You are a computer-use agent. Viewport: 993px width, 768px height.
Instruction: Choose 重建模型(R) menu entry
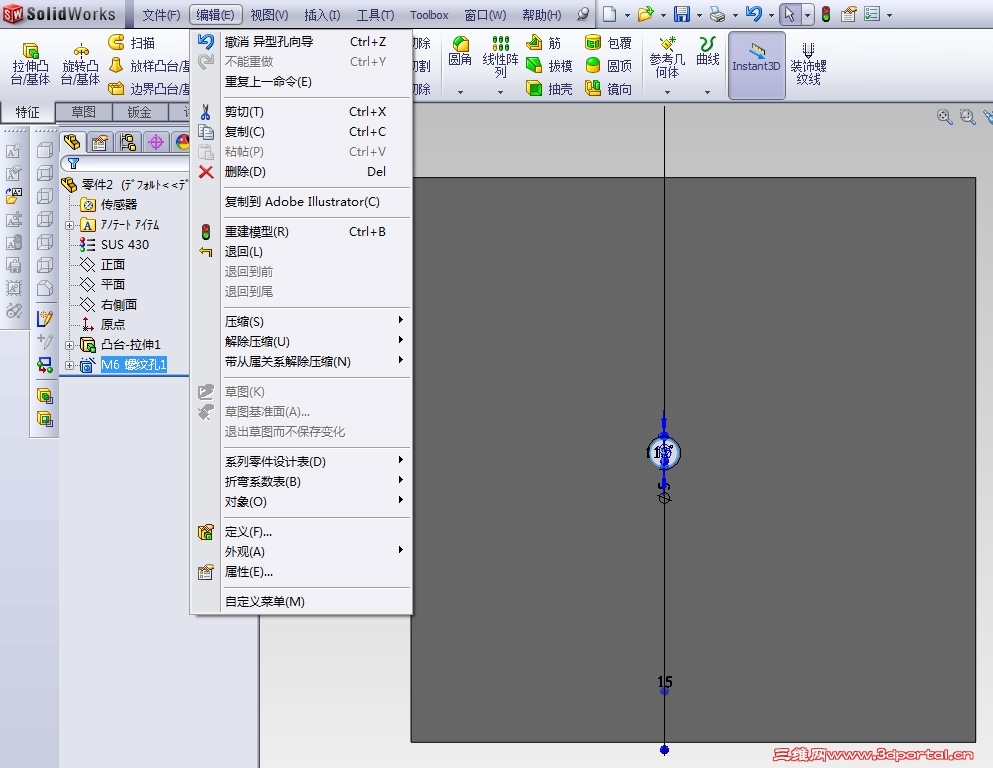click(x=301, y=232)
